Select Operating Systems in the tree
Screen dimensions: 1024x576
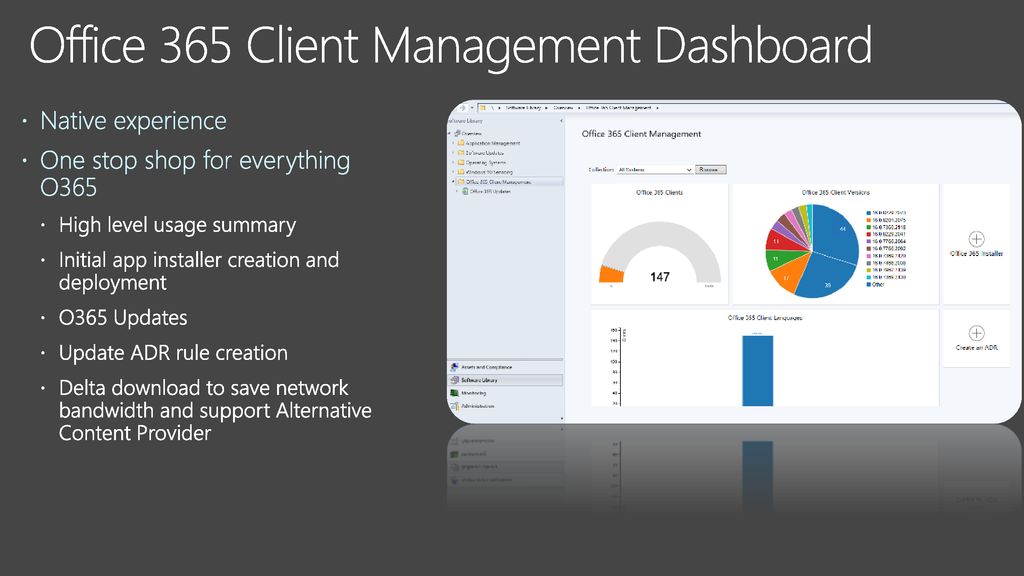tap(486, 163)
